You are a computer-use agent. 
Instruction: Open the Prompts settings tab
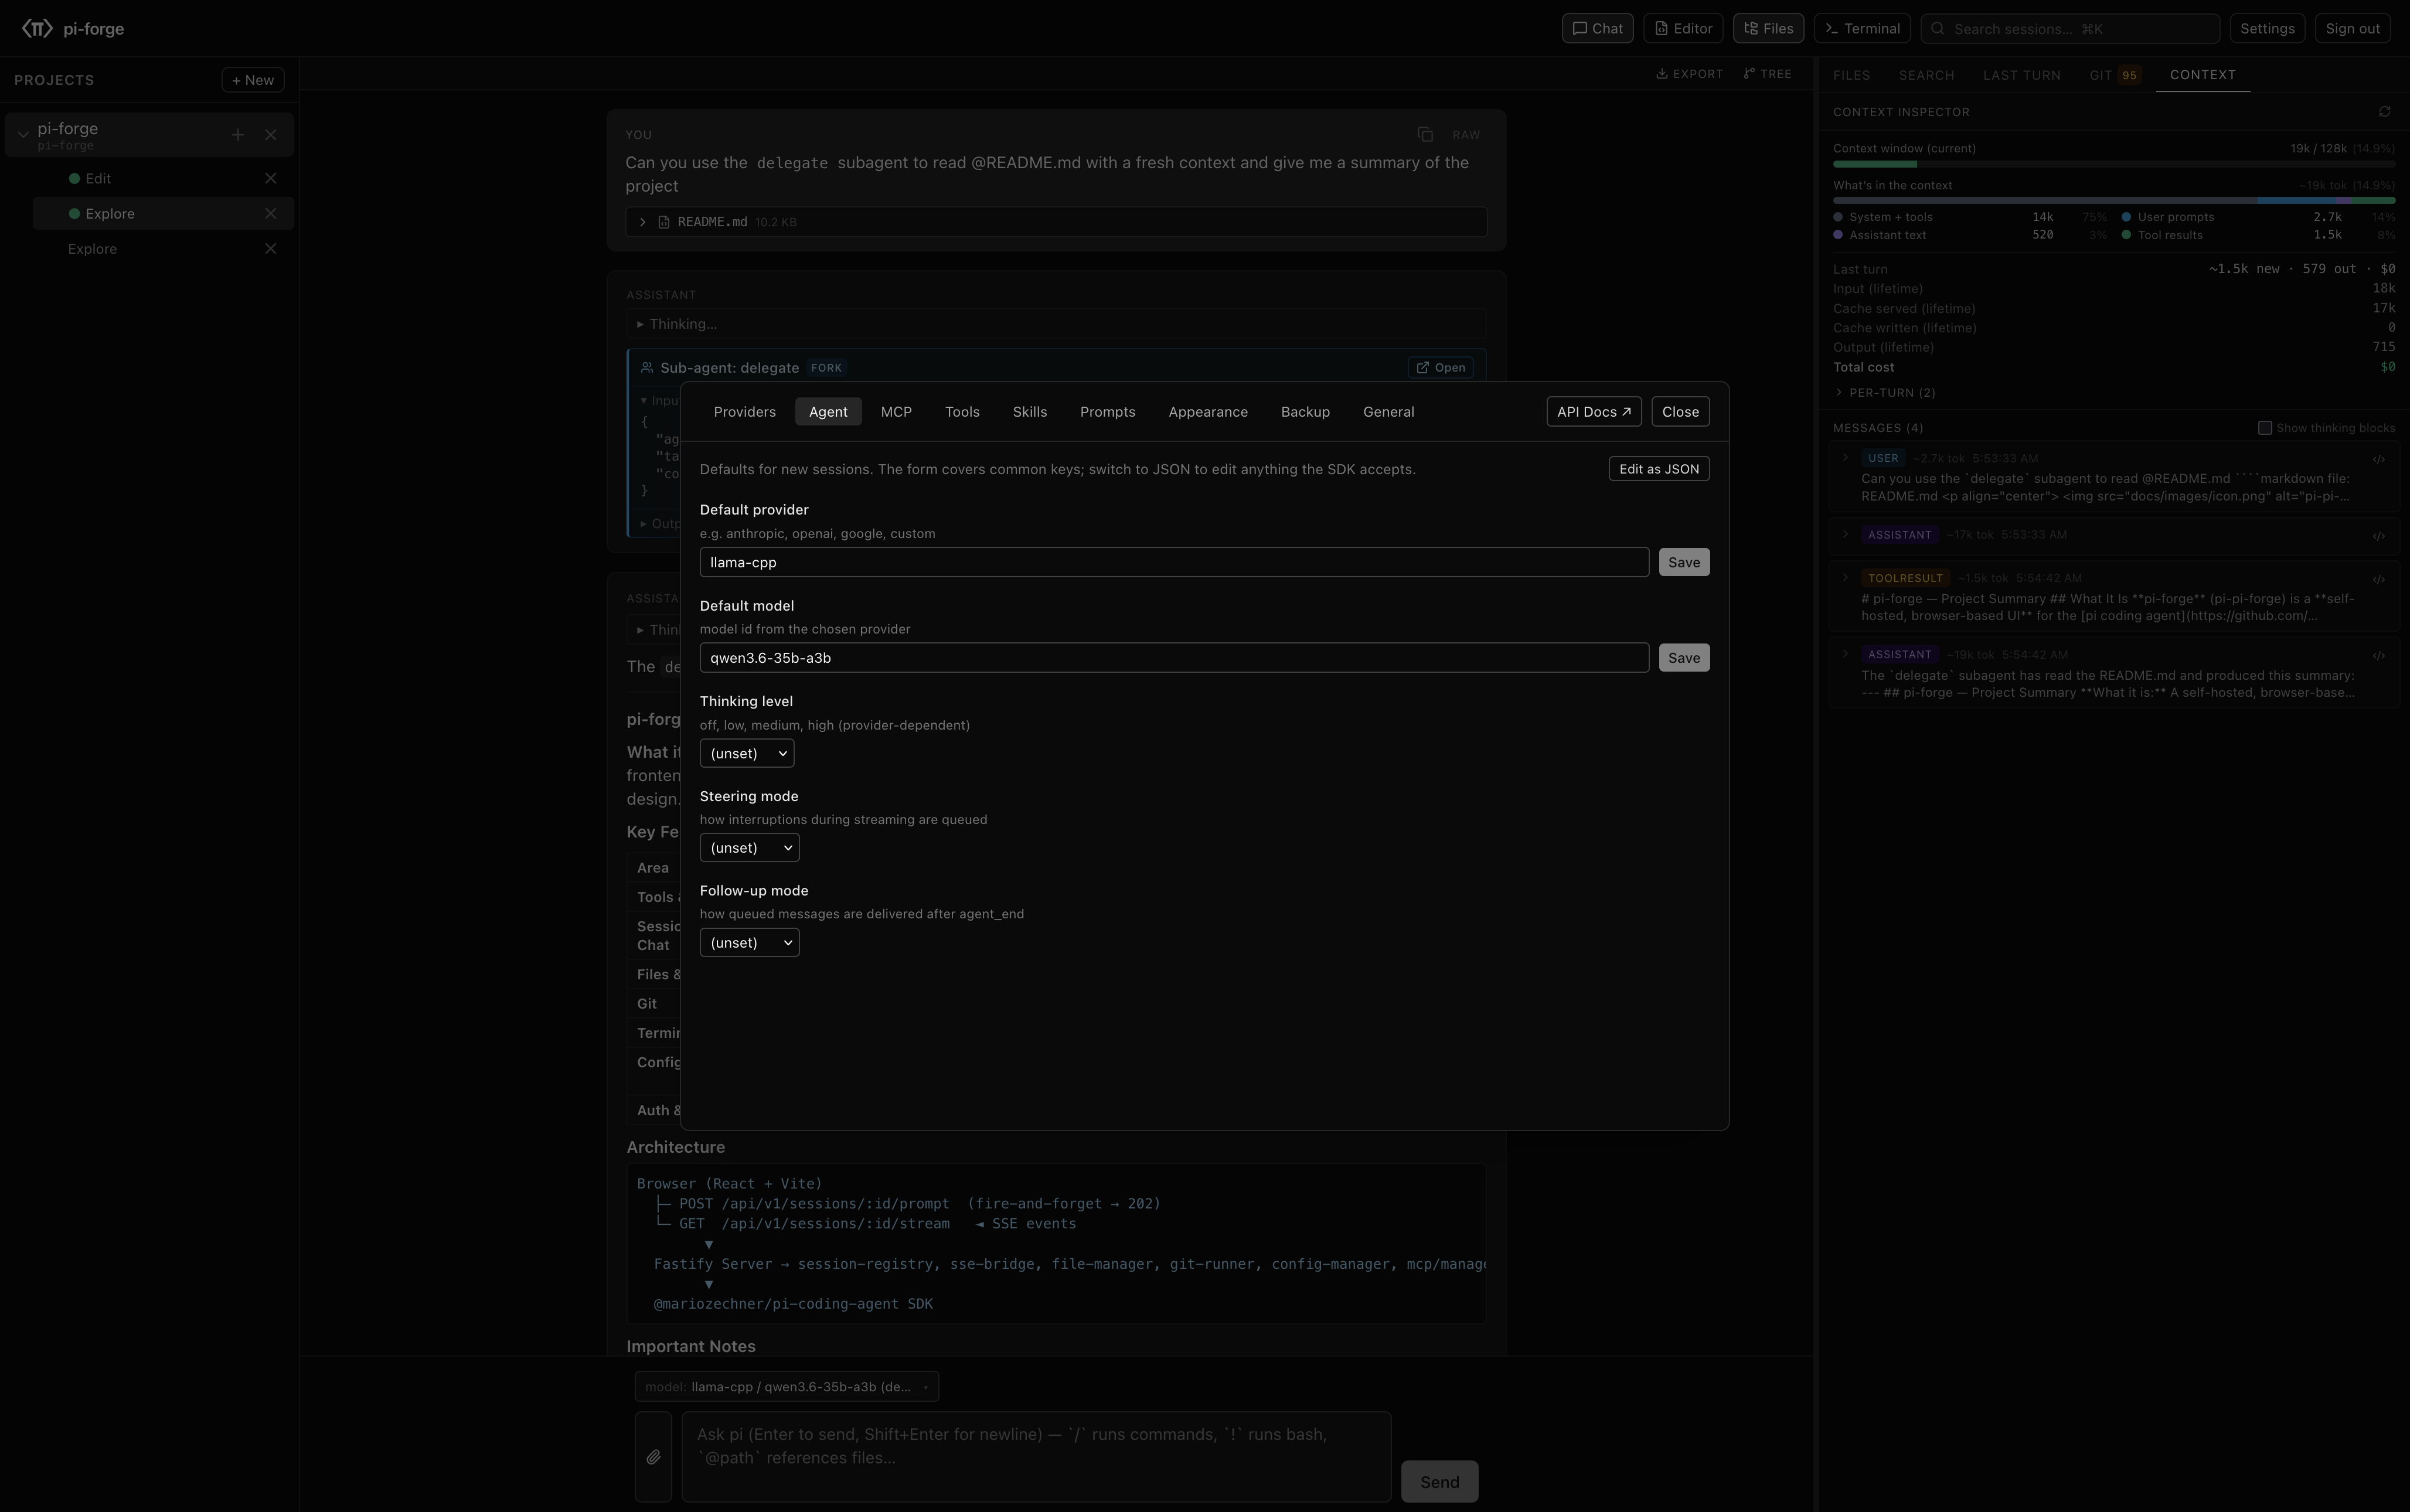tap(1108, 412)
